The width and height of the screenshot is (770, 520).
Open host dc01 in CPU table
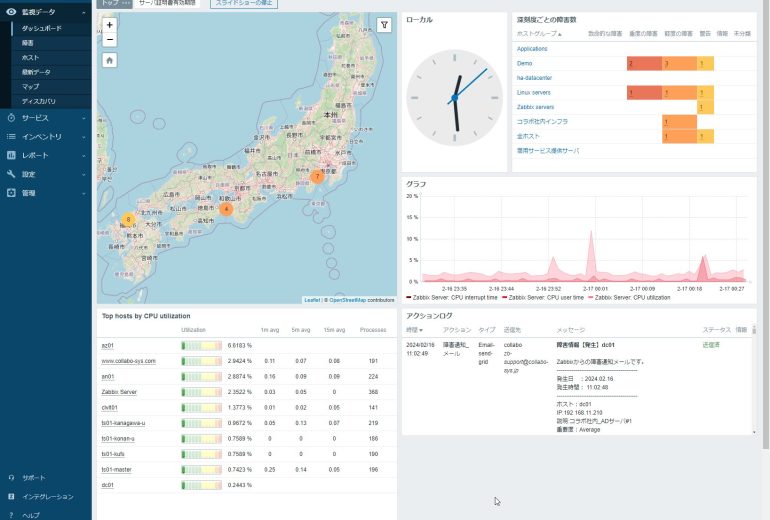click(x=107, y=485)
